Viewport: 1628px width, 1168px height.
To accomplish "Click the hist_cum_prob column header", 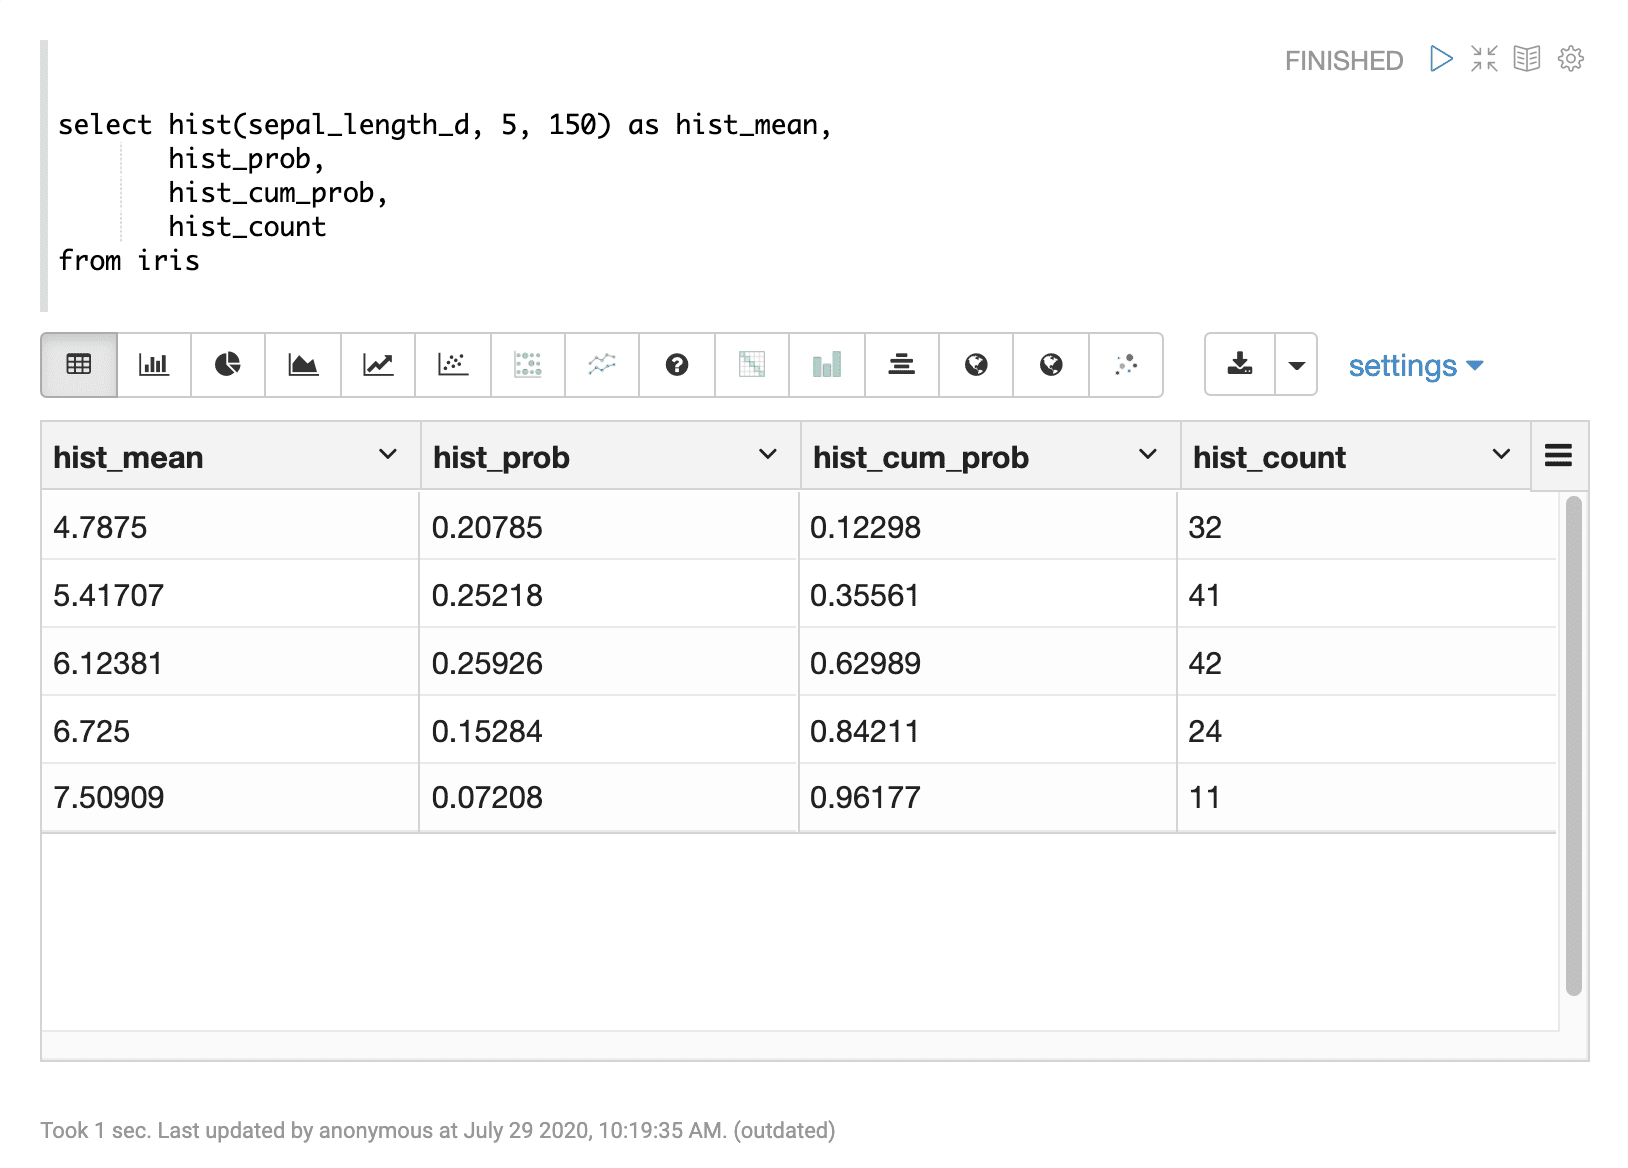I will point(921,457).
